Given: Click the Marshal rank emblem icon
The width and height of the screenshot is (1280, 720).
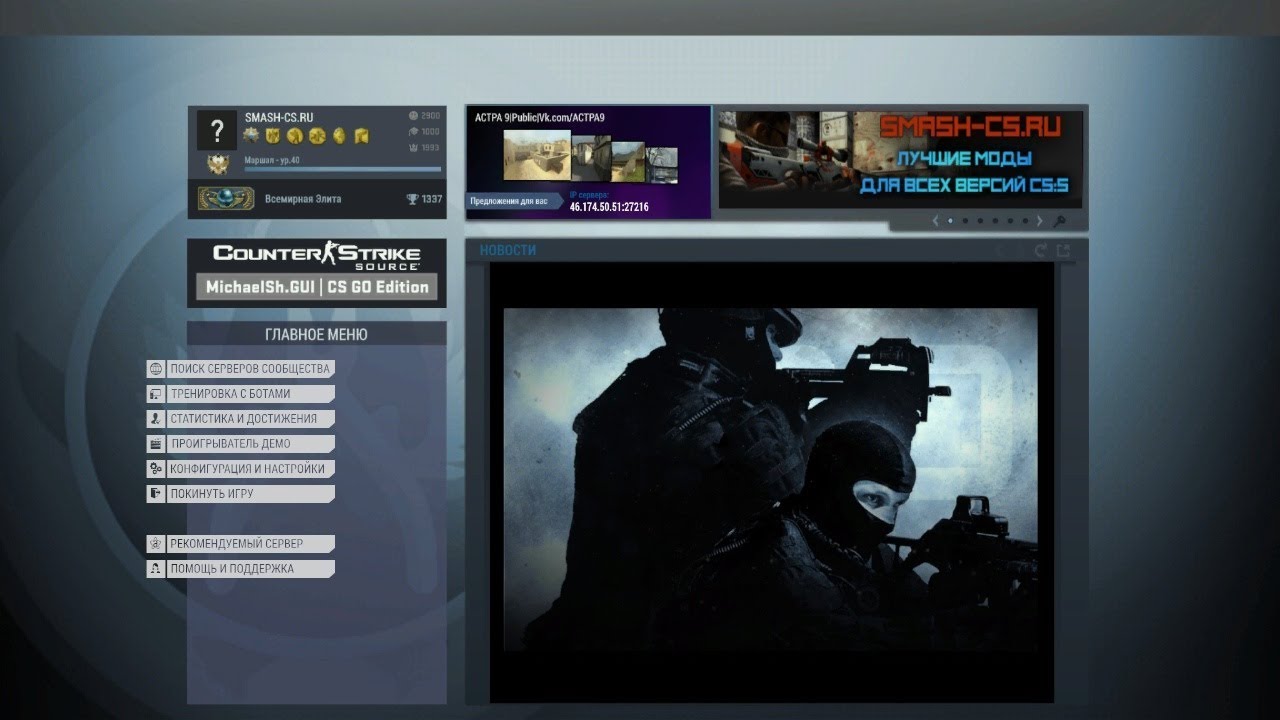Looking at the screenshot, I should click(217, 166).
